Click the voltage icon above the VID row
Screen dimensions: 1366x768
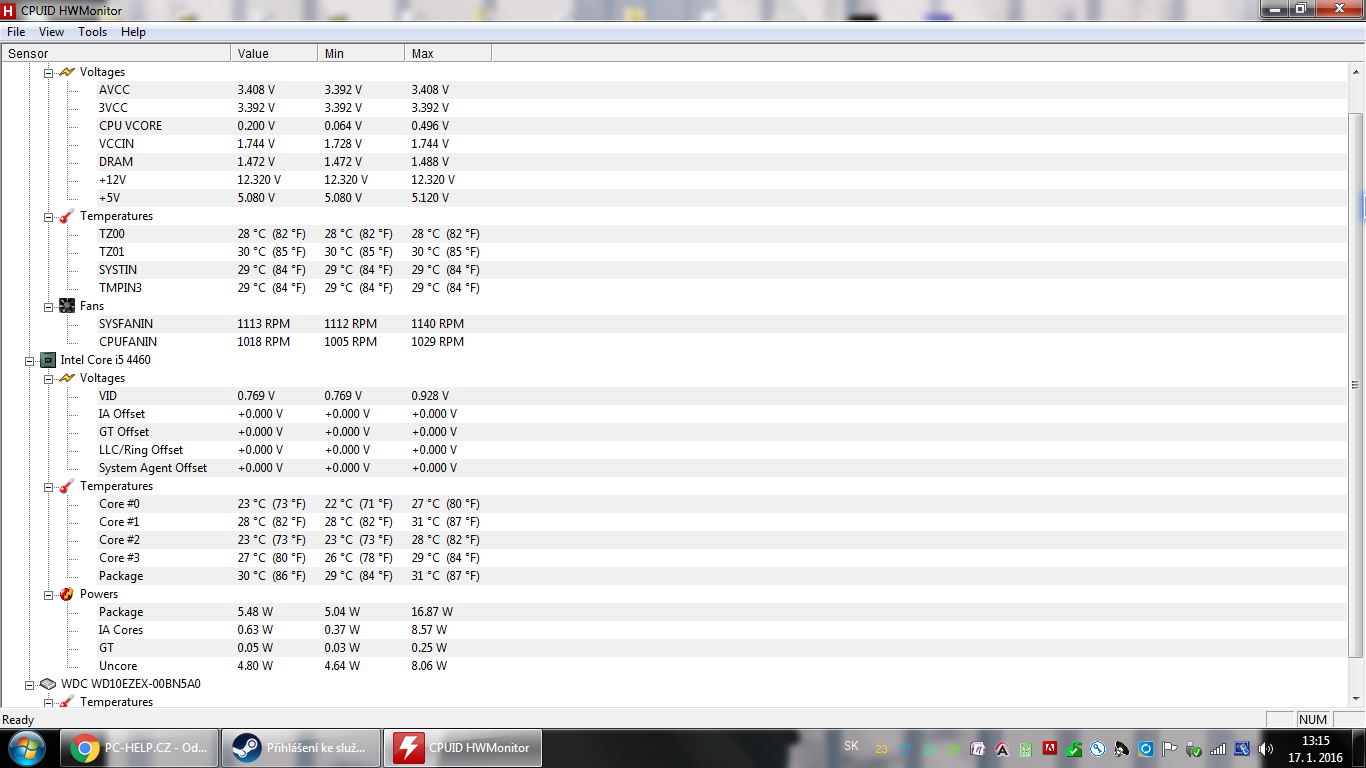coord(67,378)
